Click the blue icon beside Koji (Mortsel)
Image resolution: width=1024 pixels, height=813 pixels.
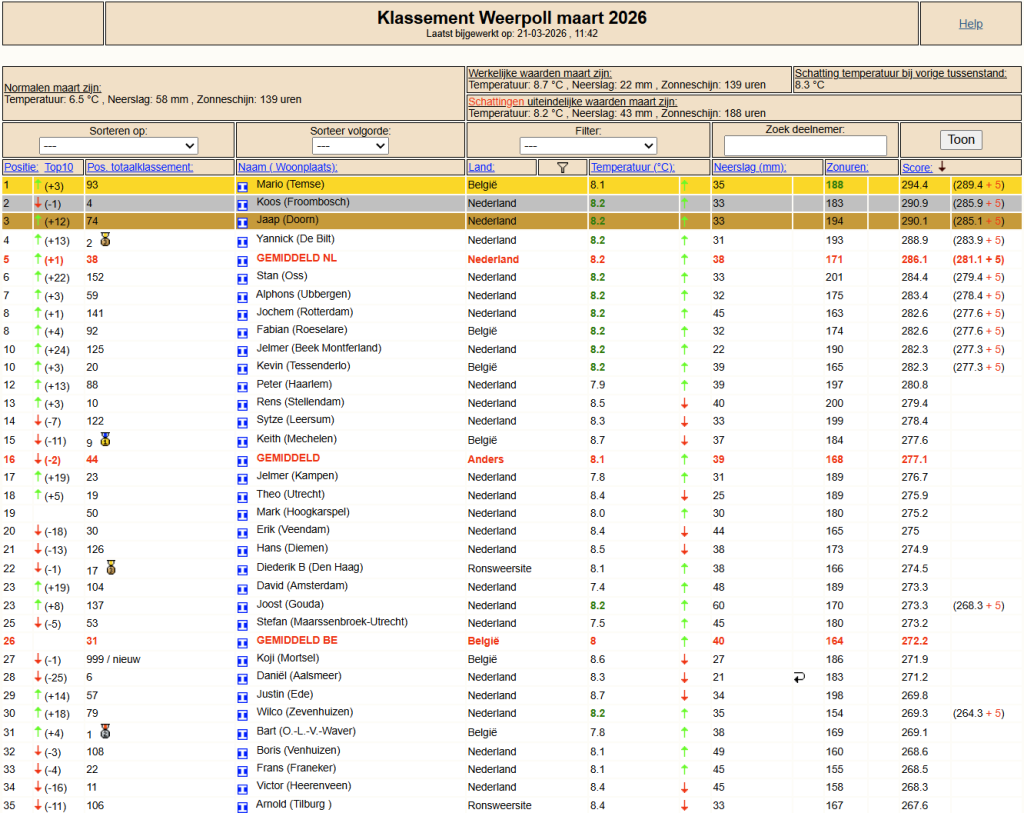(242, 659)
